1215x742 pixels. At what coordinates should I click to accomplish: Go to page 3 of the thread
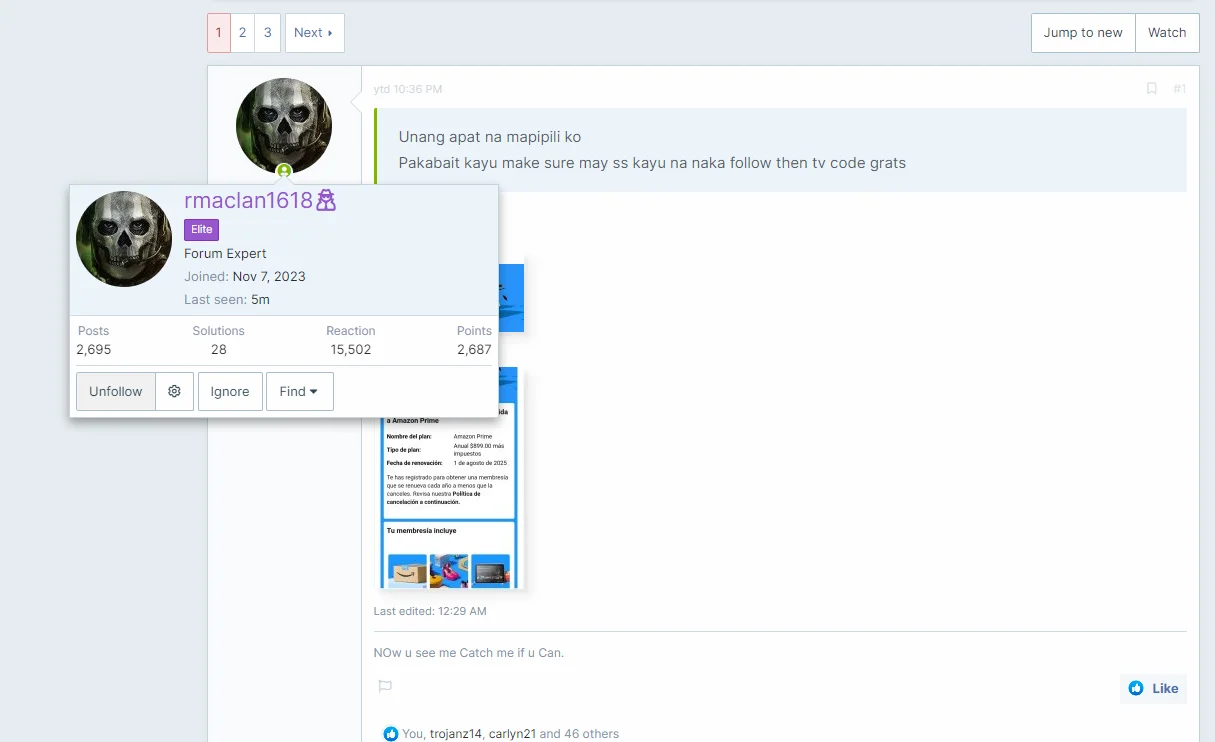click(267, 33)
